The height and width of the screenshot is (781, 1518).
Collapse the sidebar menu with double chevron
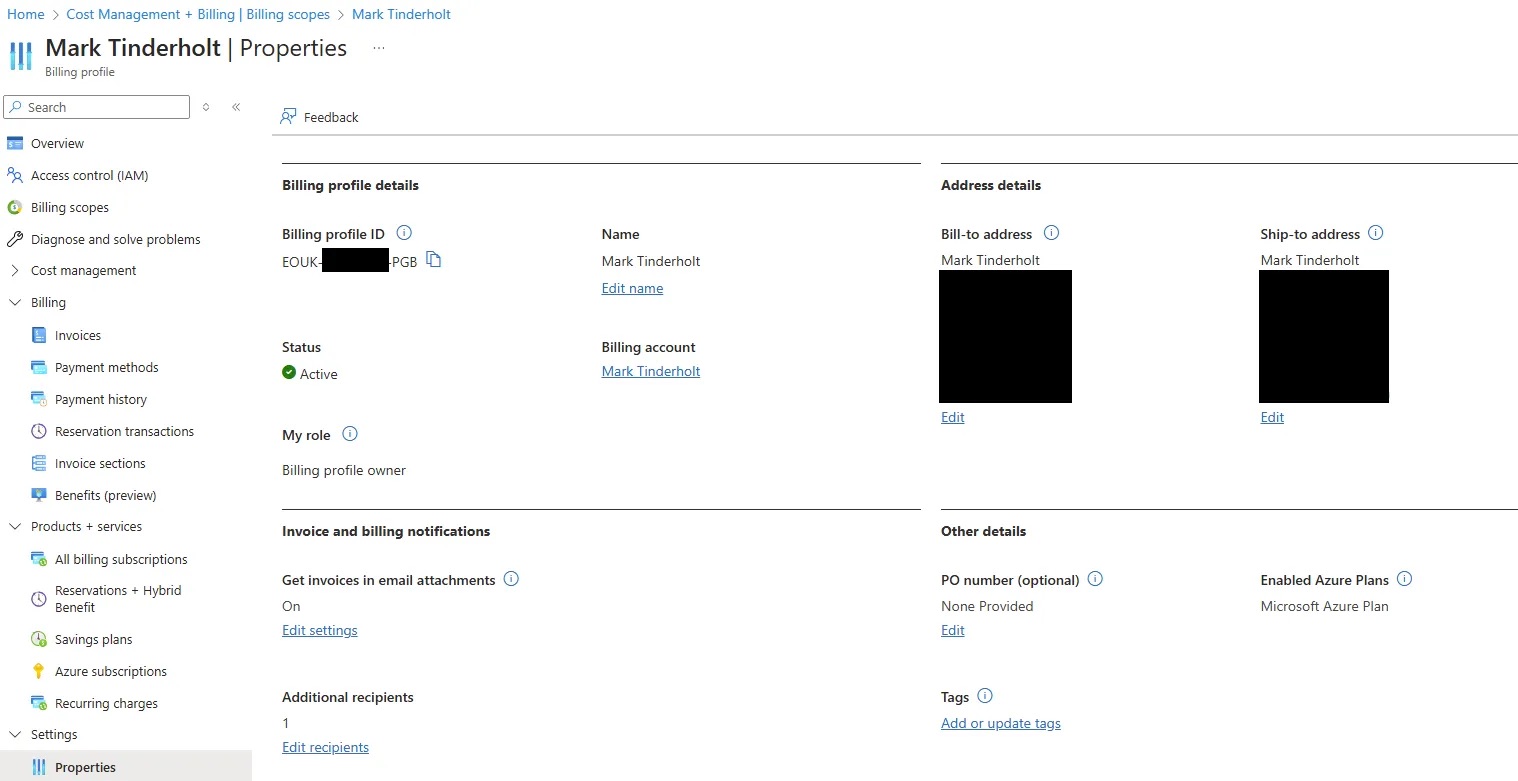(236, 107)
